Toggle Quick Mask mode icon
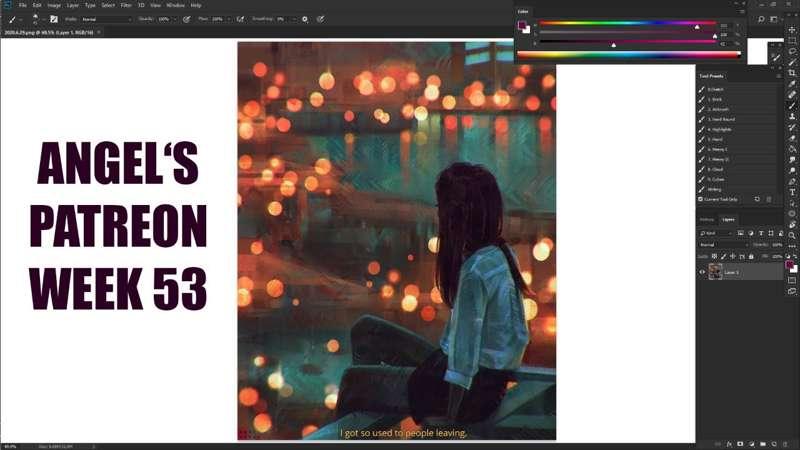The image size is (800, 450). (x=792, y=280)
